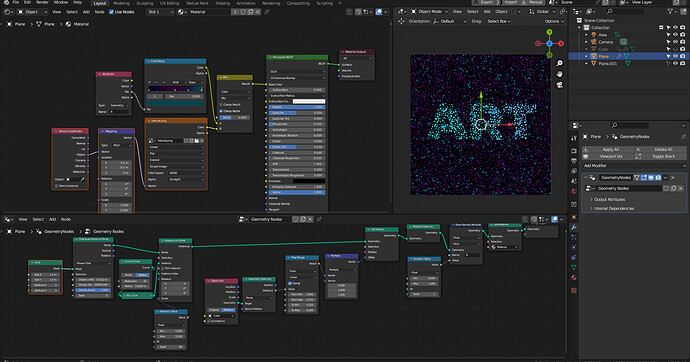This screenshot has width=690, height=362.
Task: Open the Tool properties tab icon
Action: click(x=574, y=138)
